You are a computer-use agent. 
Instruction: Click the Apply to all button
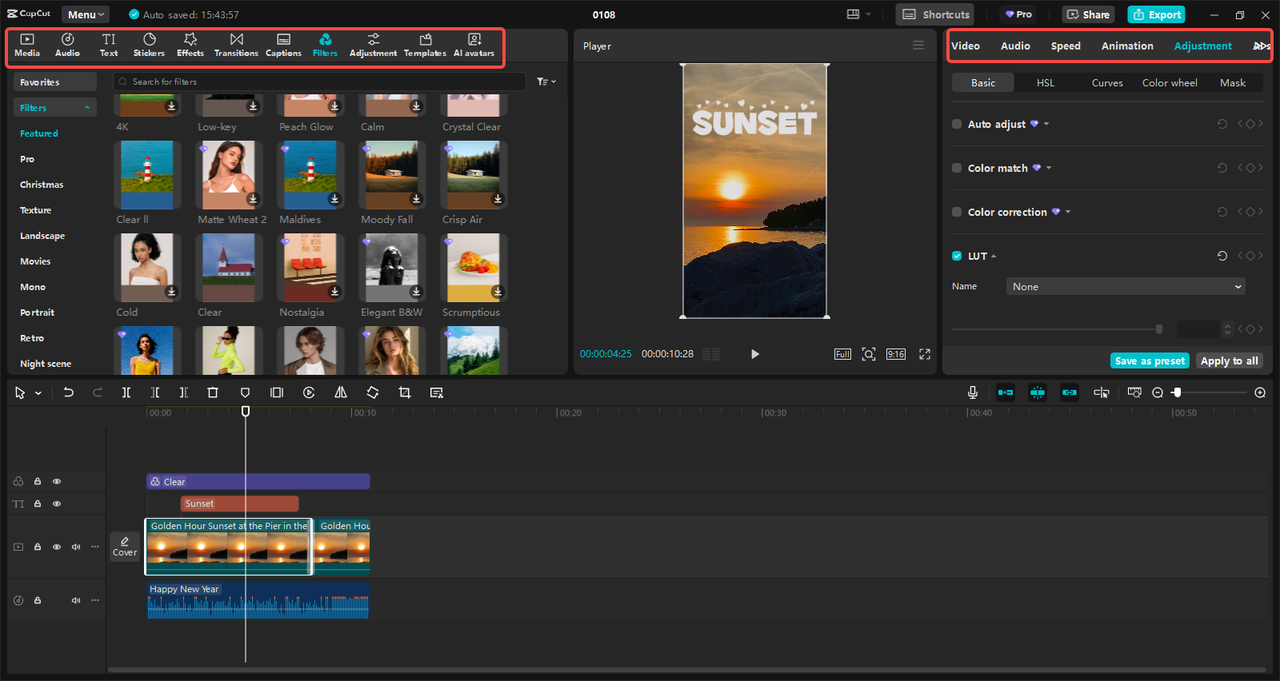1229,361
